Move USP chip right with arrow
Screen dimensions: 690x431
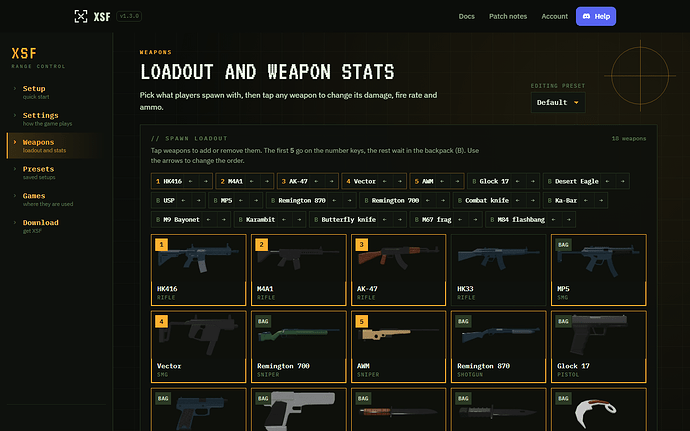click(198, 200)
